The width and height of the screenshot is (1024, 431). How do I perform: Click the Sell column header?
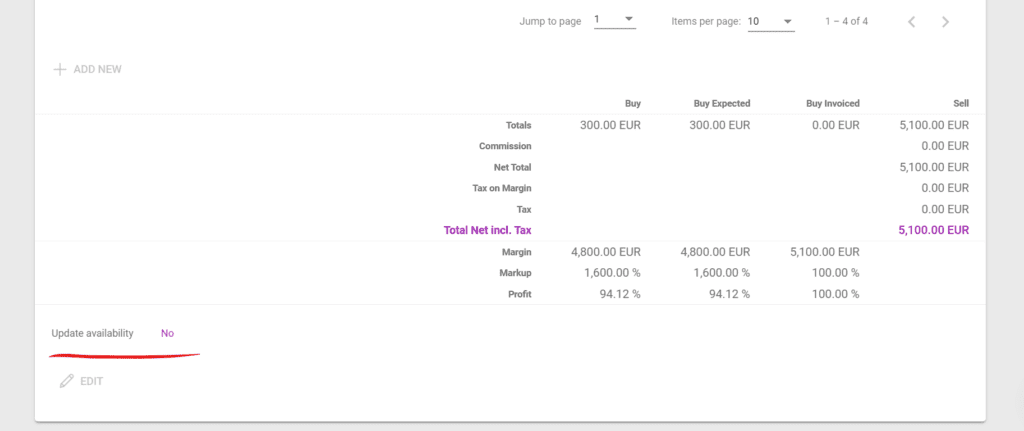[x=960, y=103]
